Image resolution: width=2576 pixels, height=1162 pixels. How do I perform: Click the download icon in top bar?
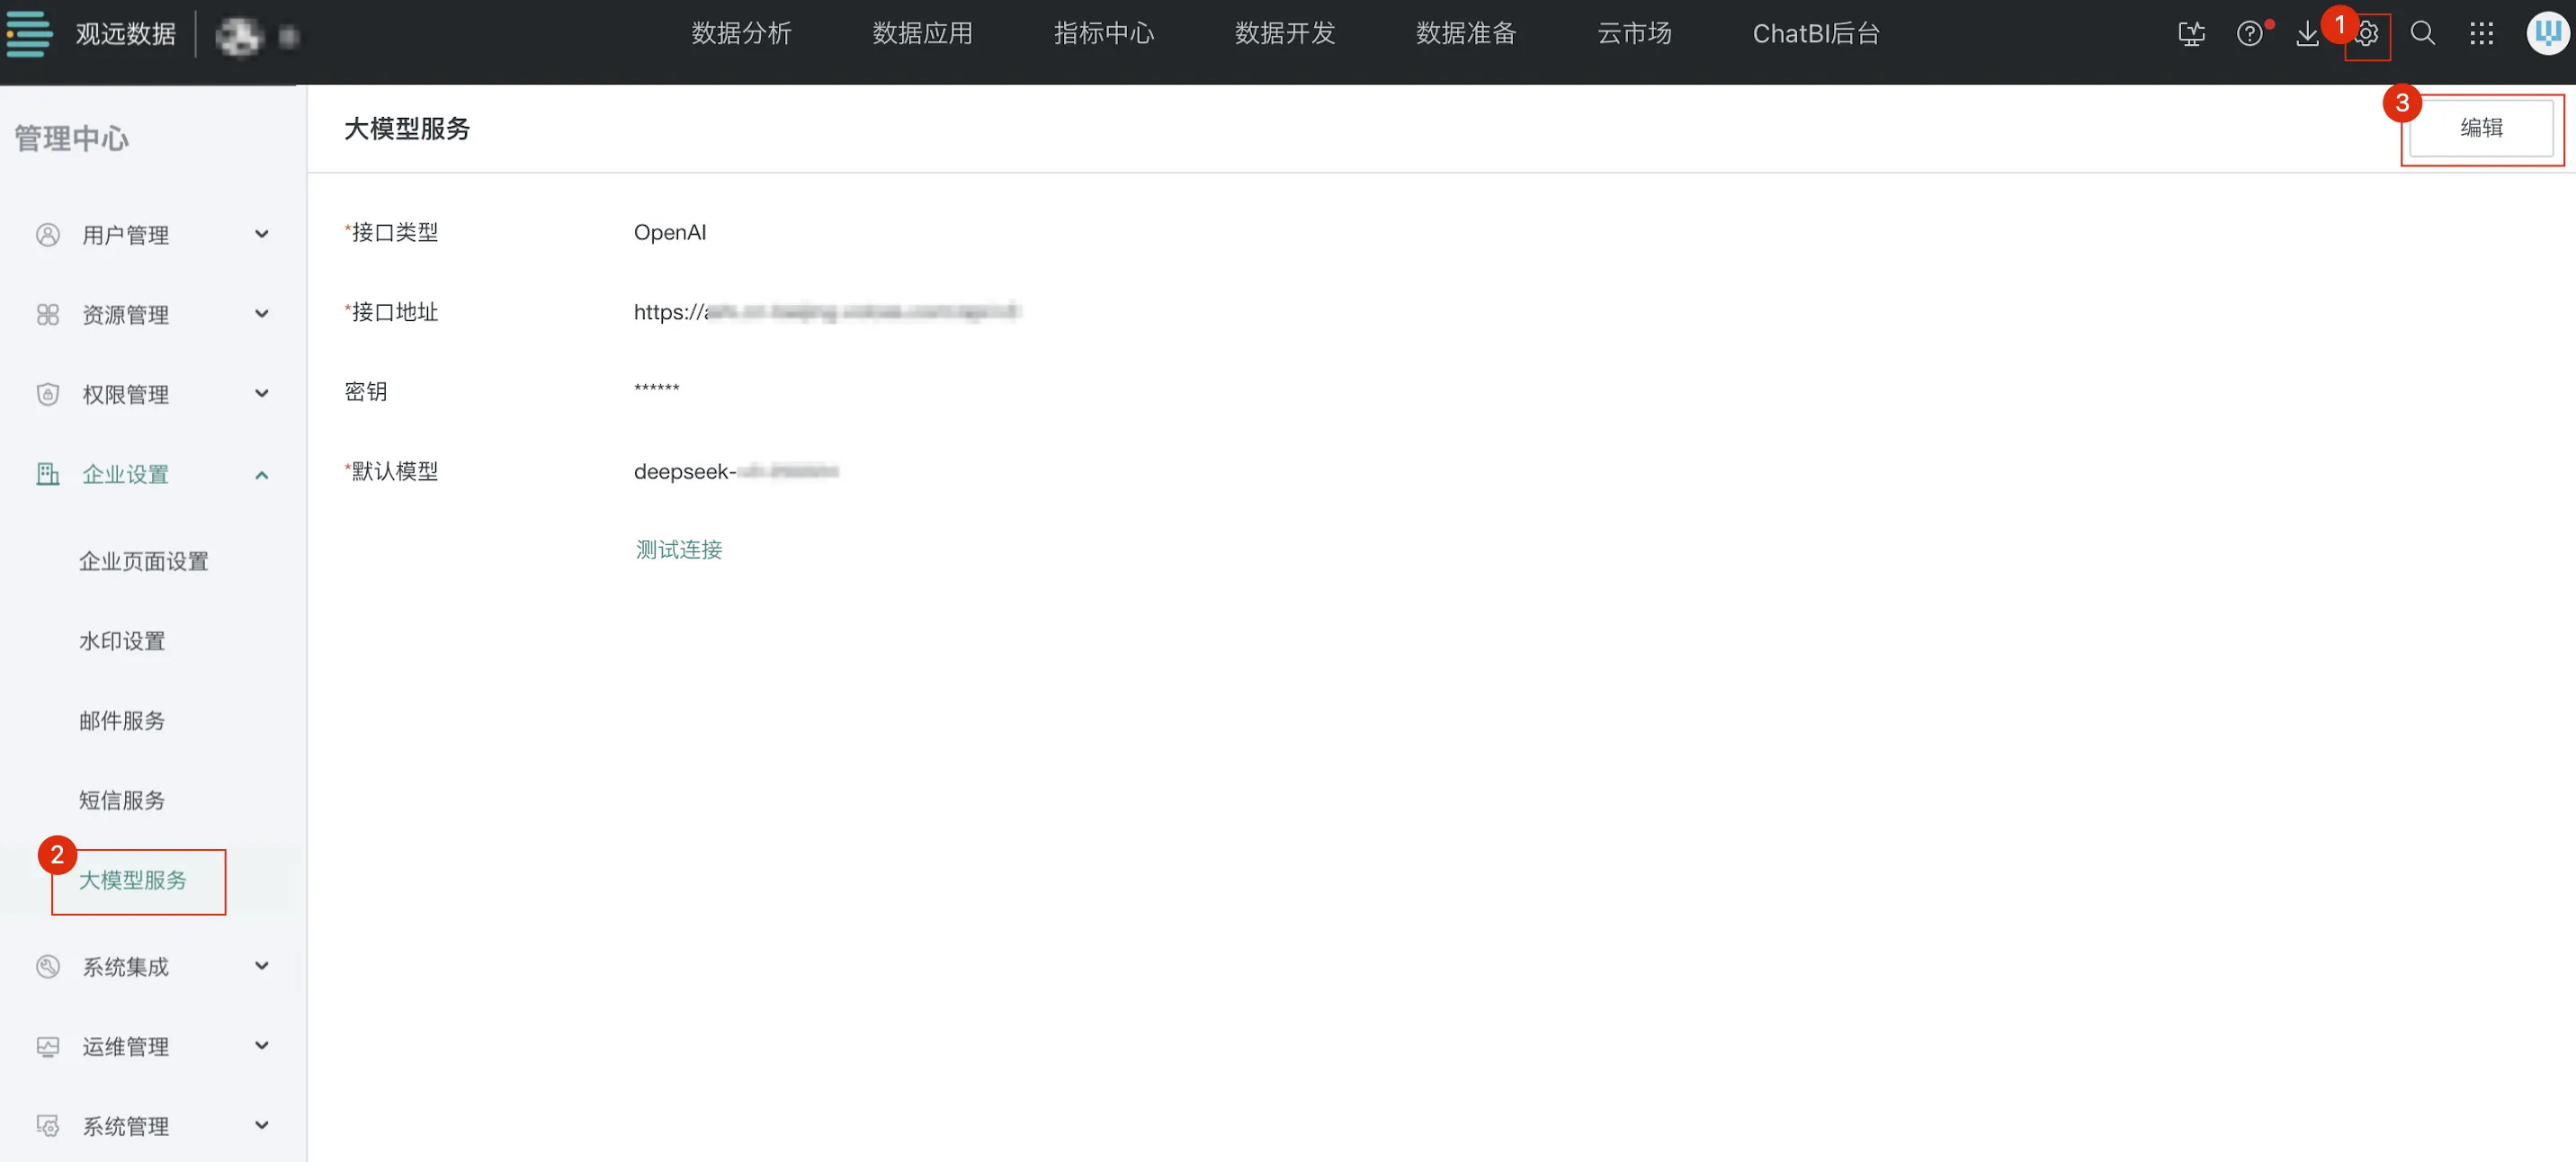coord(2307,35)
